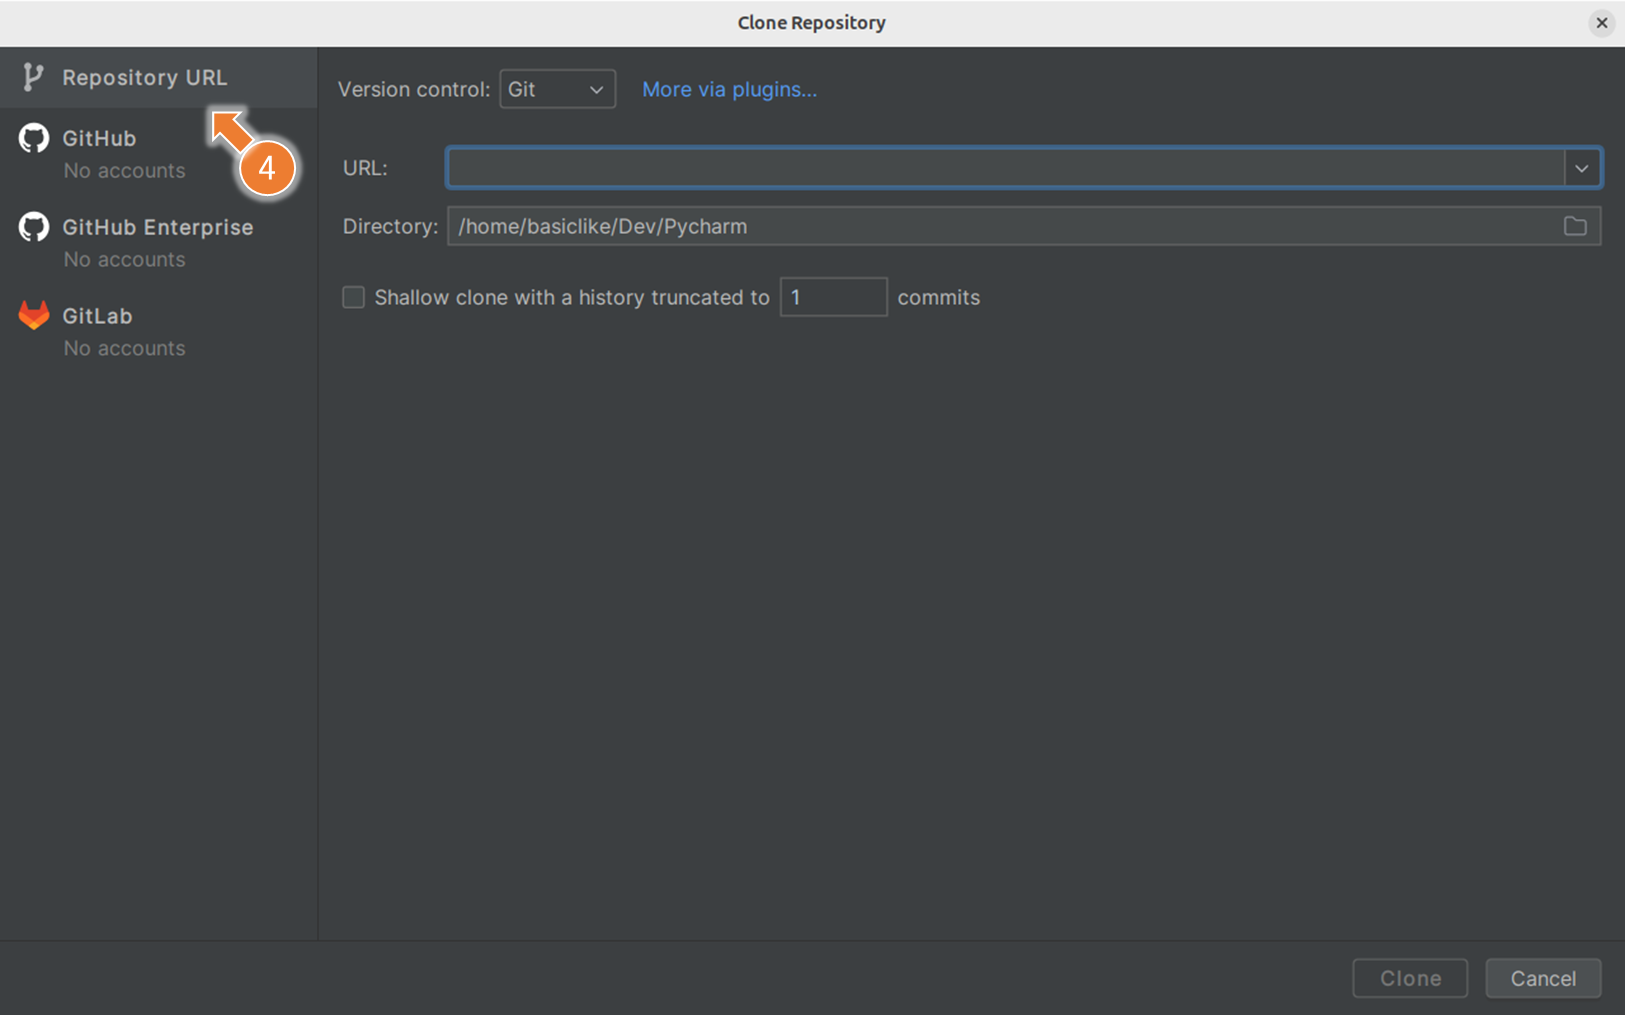
Task: Click the GitLab fox icon
Action: pyautogui.click(x=34, y=315)
